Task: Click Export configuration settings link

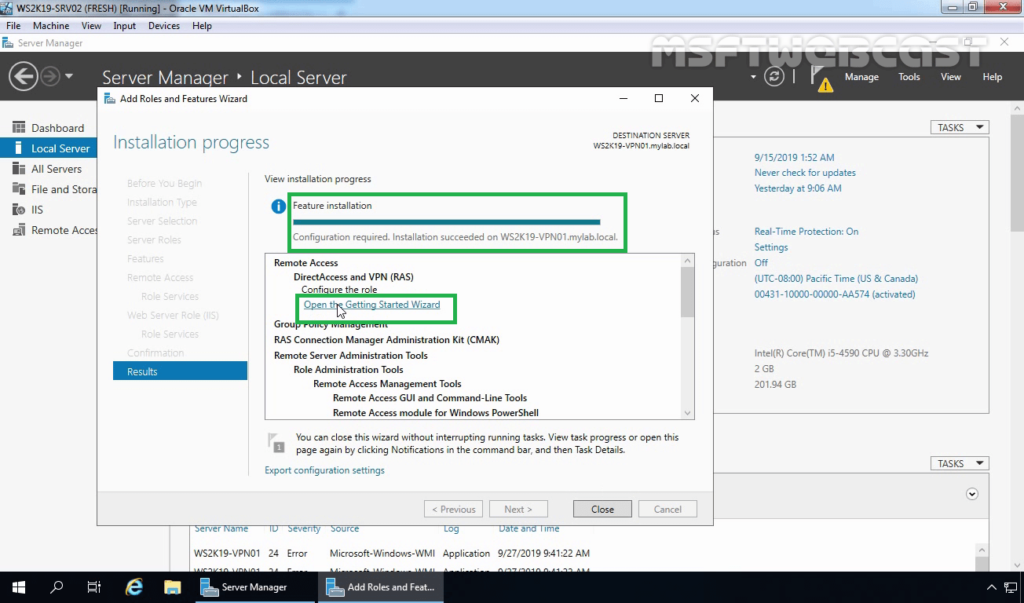Action: point(325,470)
